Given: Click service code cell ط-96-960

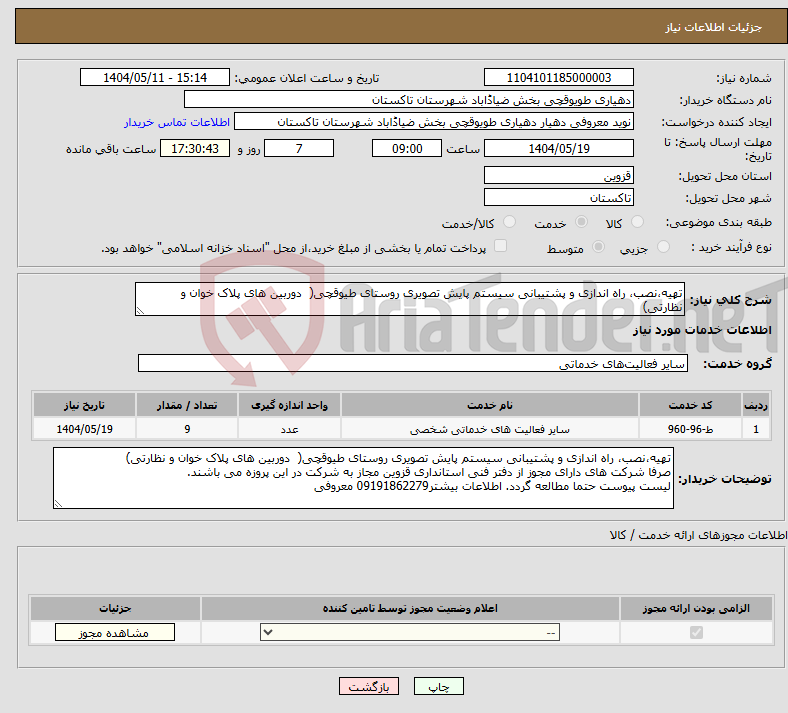Looking at the screenshot, I should (x=691, y=429).
